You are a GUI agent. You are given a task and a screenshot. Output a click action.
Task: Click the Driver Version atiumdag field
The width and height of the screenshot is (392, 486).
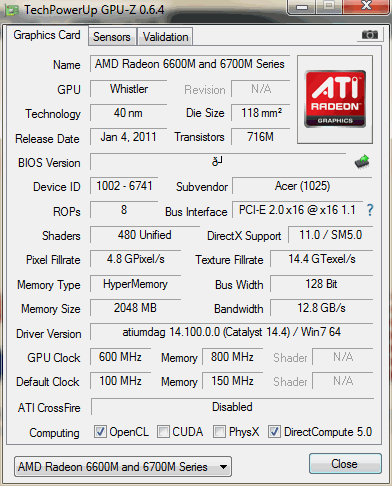(232, 332)
